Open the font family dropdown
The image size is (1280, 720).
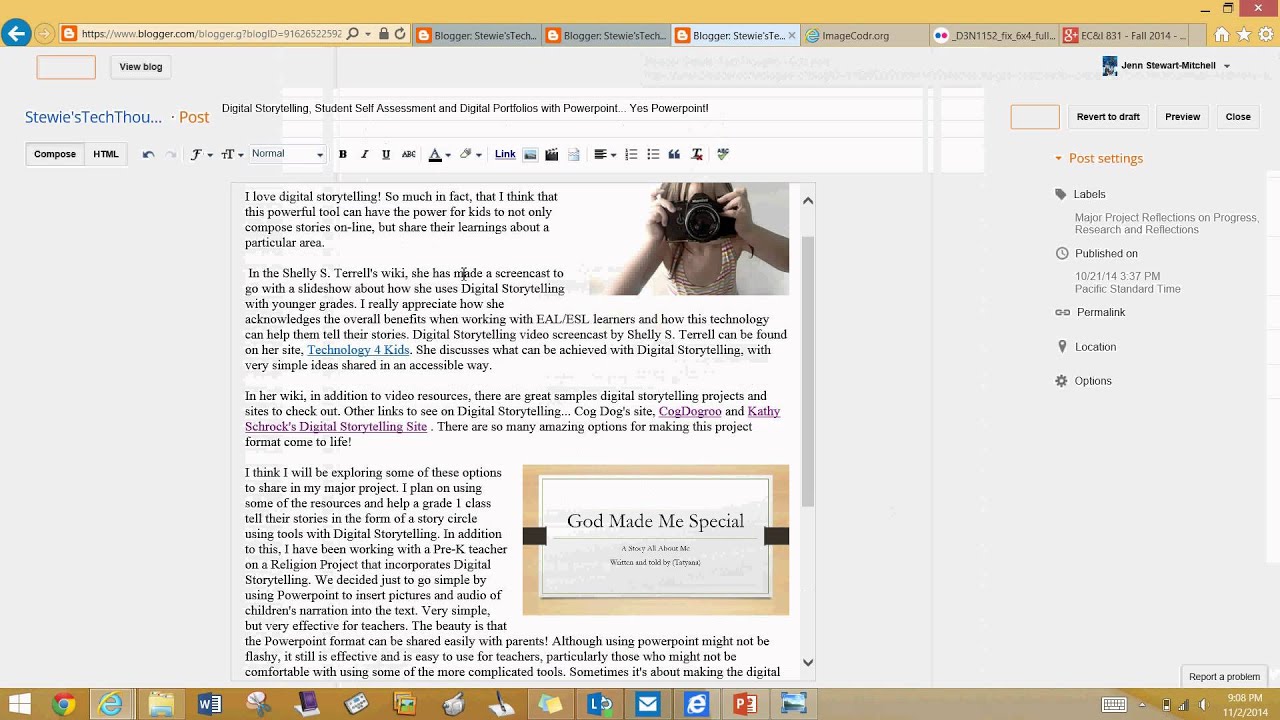pos(200,154)
